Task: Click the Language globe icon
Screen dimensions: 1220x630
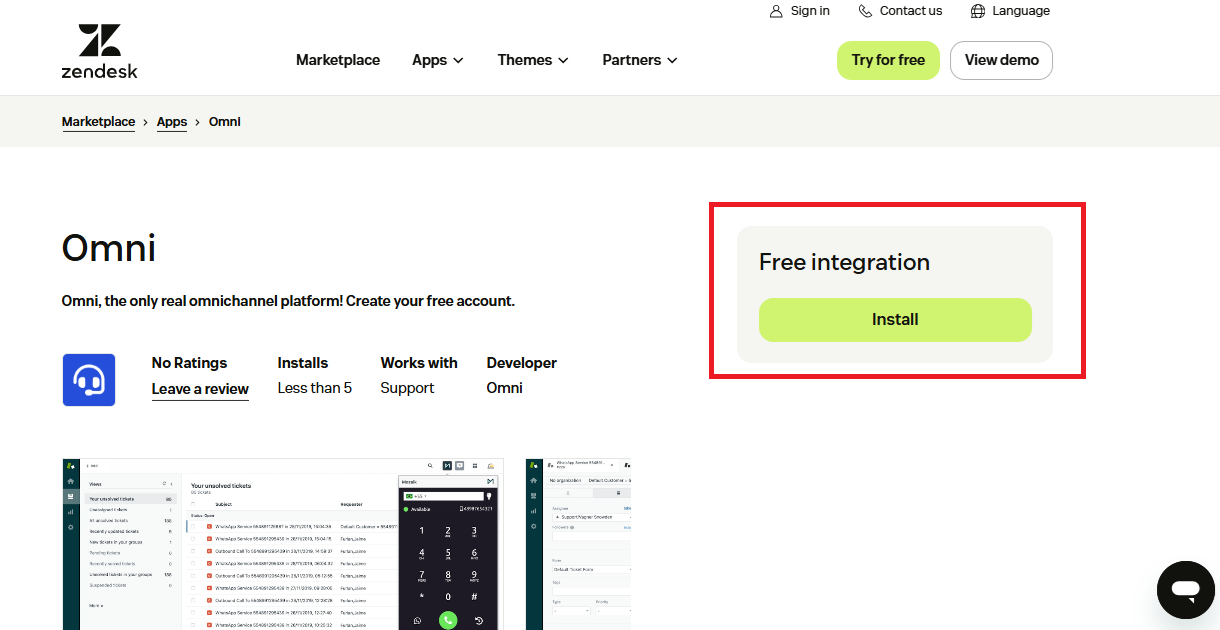Action: (x=978, y=11)
